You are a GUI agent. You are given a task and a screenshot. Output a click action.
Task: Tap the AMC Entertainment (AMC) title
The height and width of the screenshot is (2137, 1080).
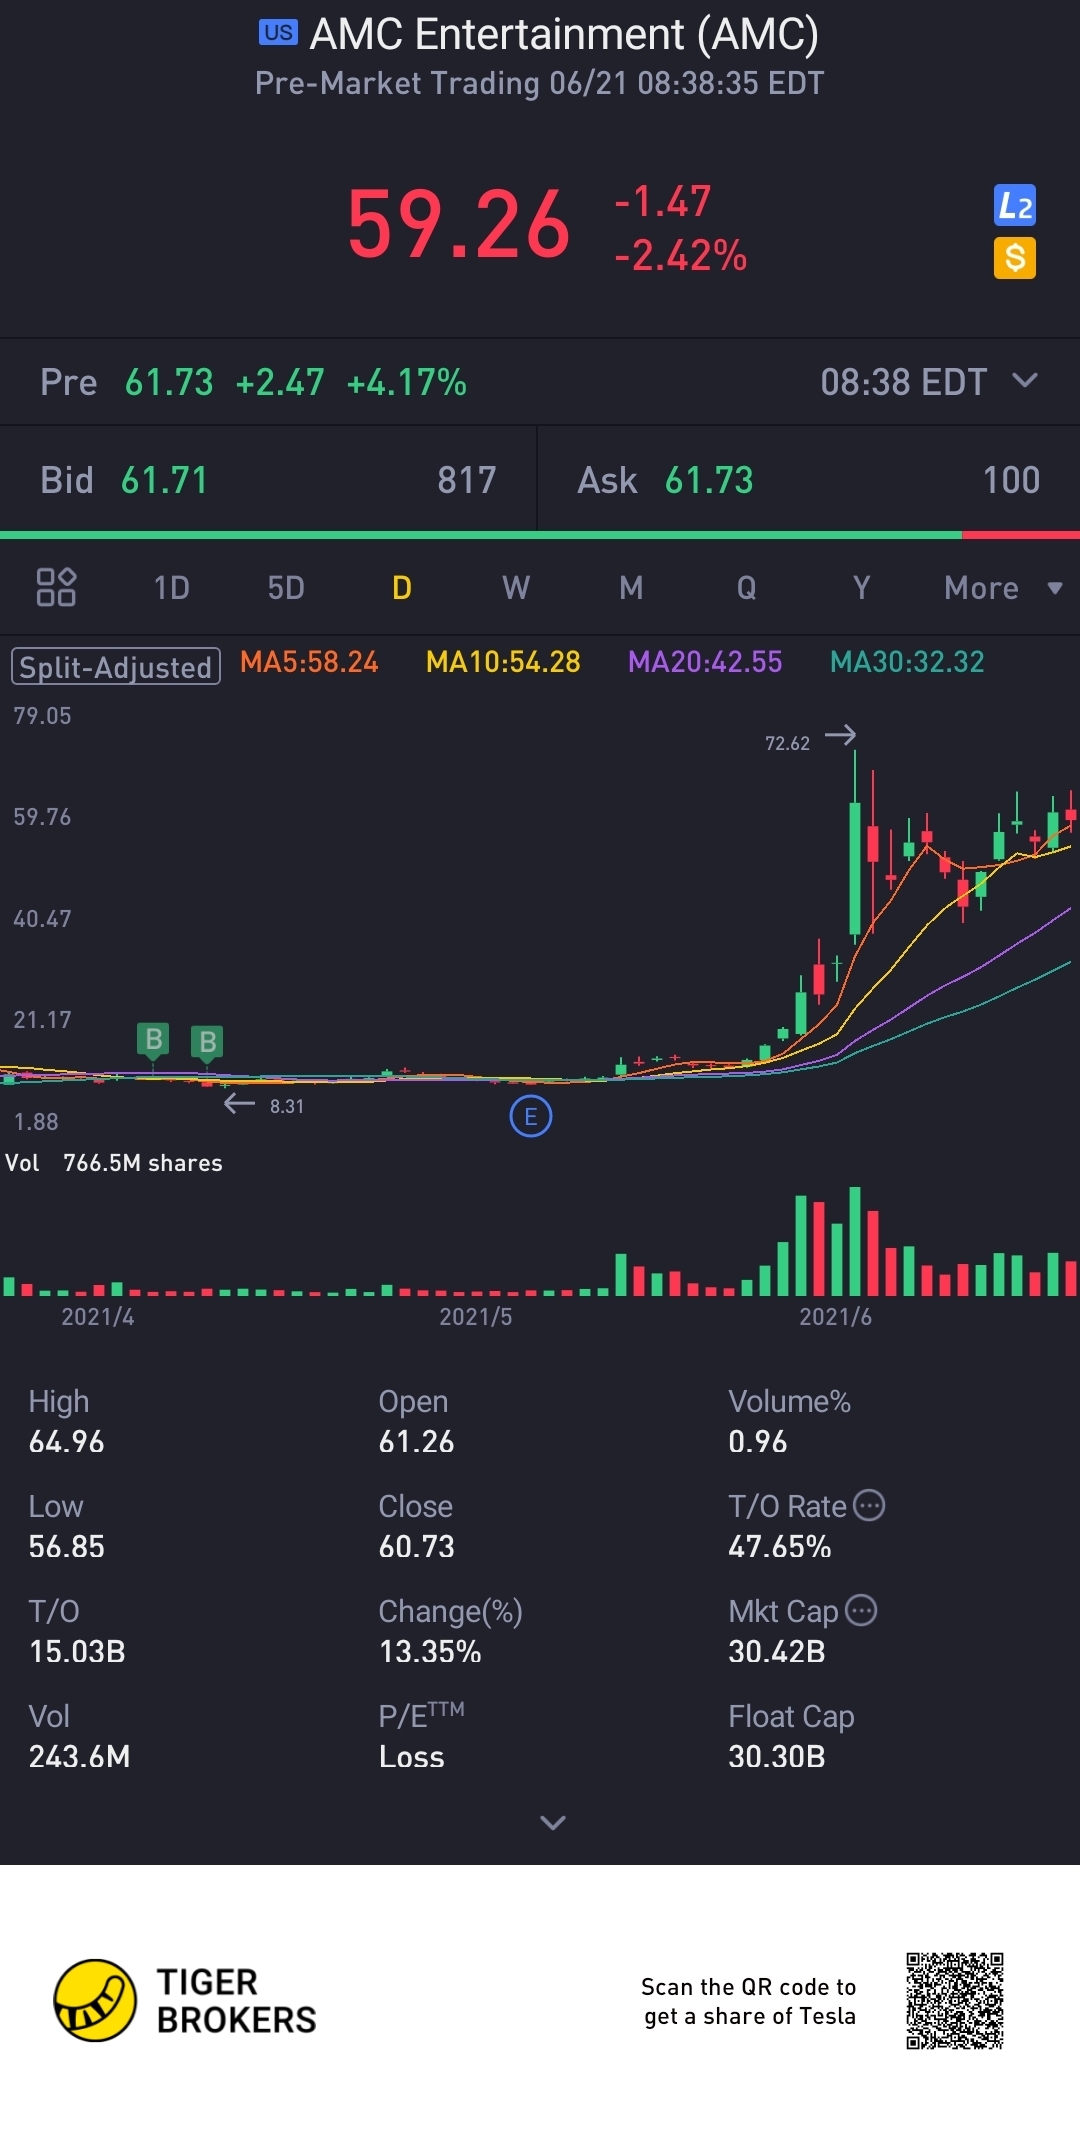tap(564, 34)
